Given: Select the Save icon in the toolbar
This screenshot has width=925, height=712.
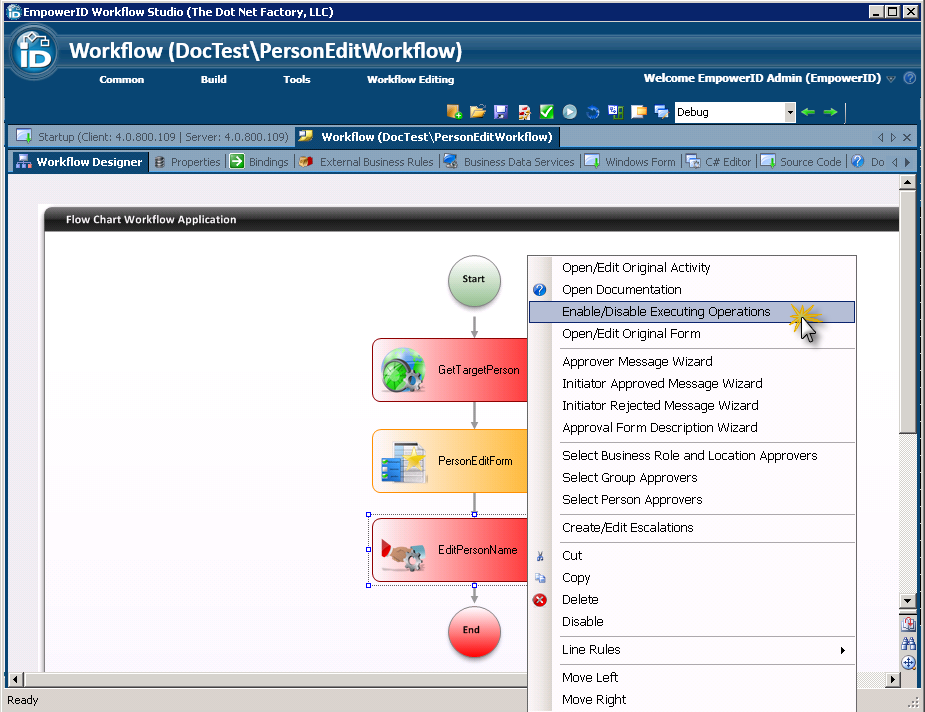Looking at the screenshot, I should (501, 113).
